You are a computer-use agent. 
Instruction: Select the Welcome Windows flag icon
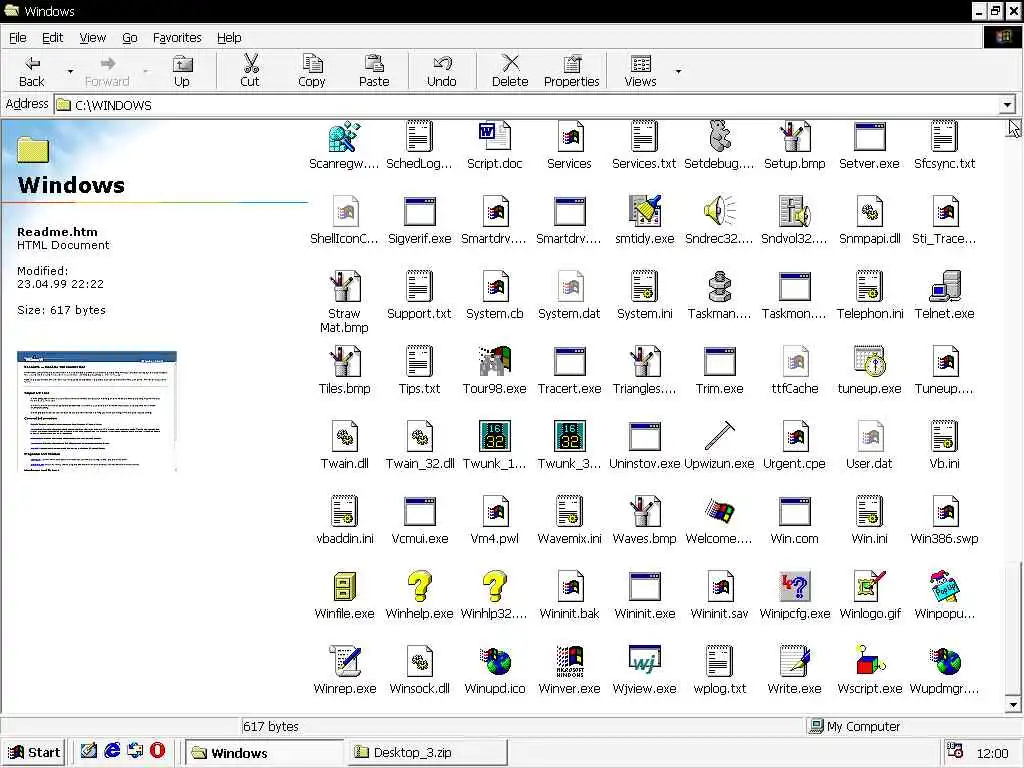tap(720, 511)
